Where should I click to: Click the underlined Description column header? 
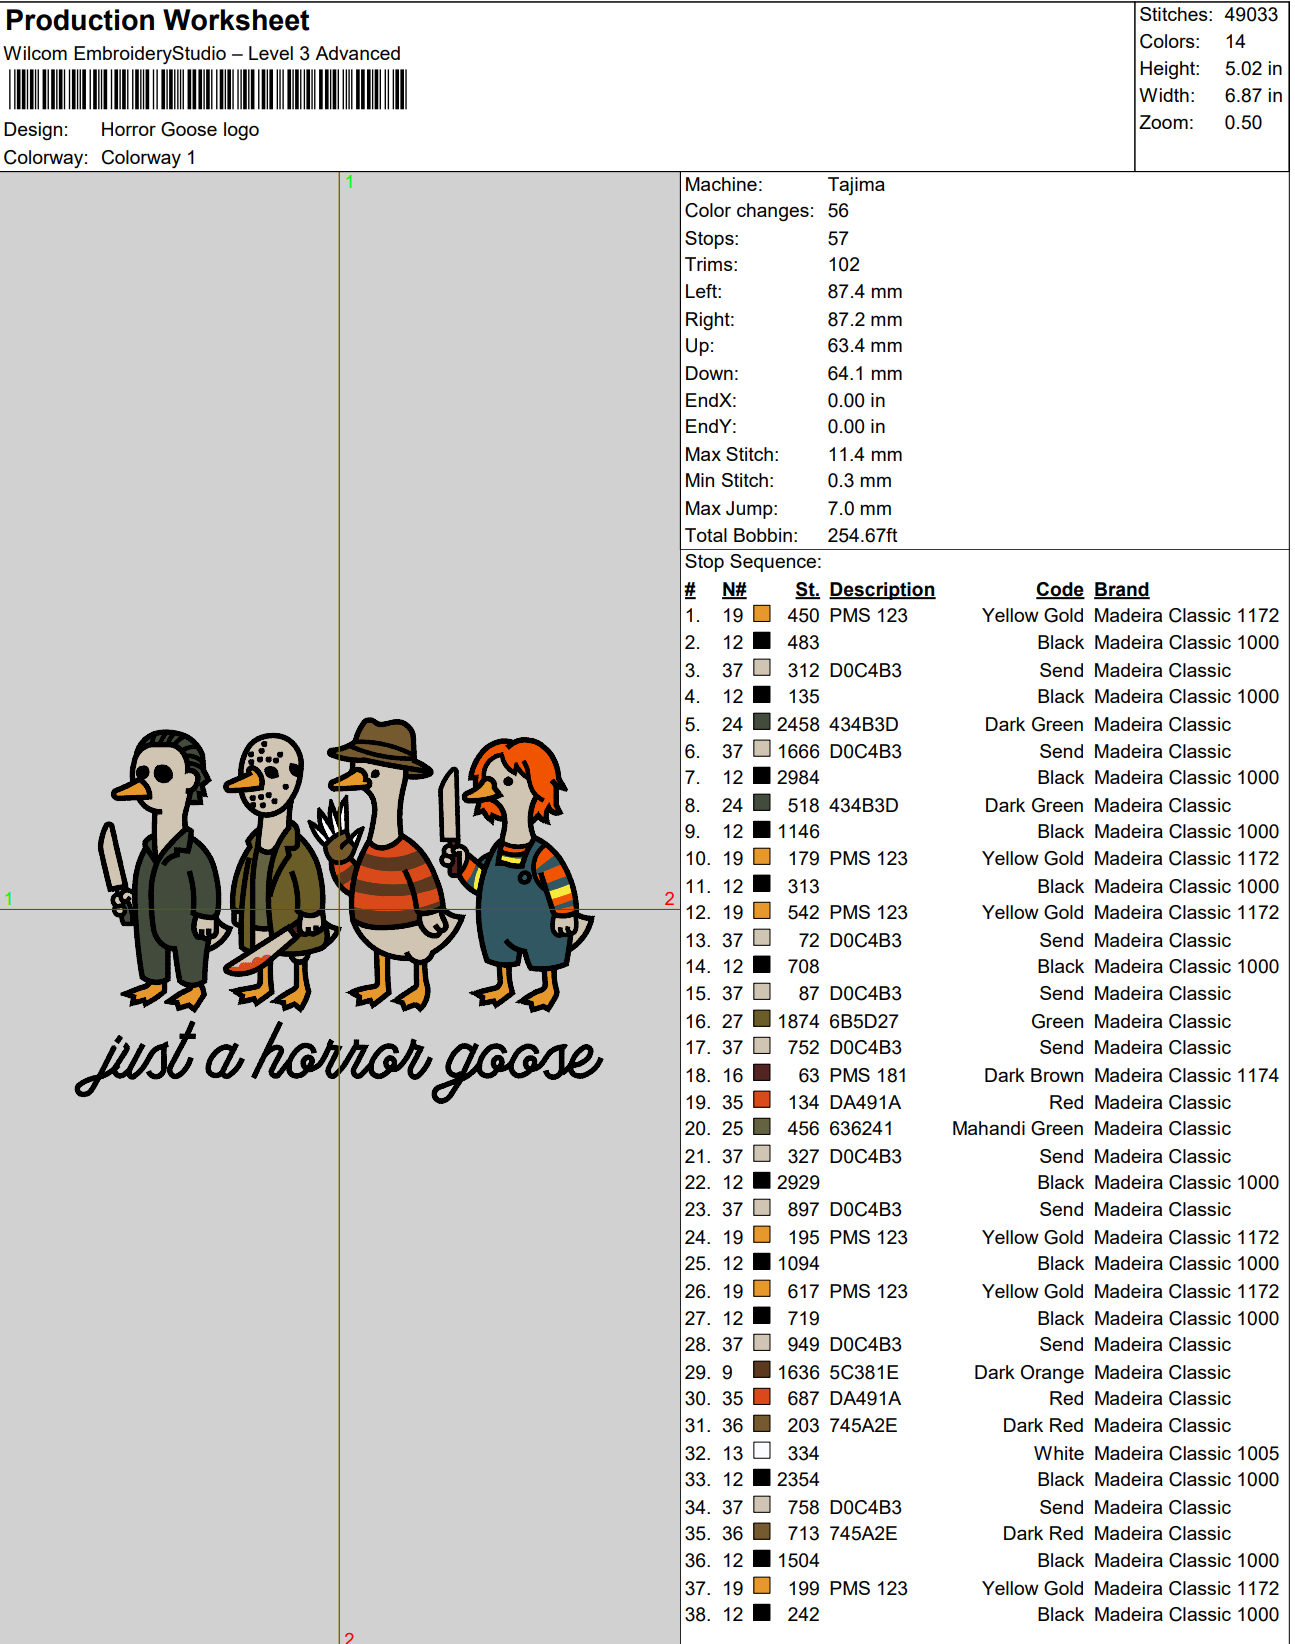point(881,590)
